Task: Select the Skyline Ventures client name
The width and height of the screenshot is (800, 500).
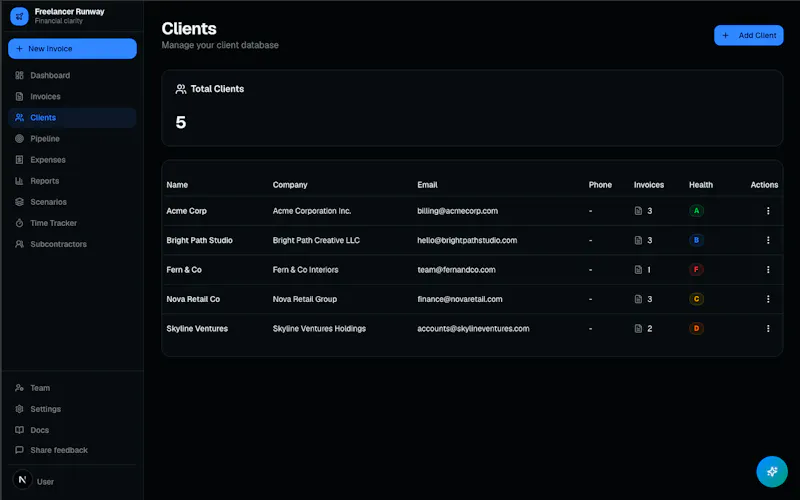Action: tap(197, 329)
